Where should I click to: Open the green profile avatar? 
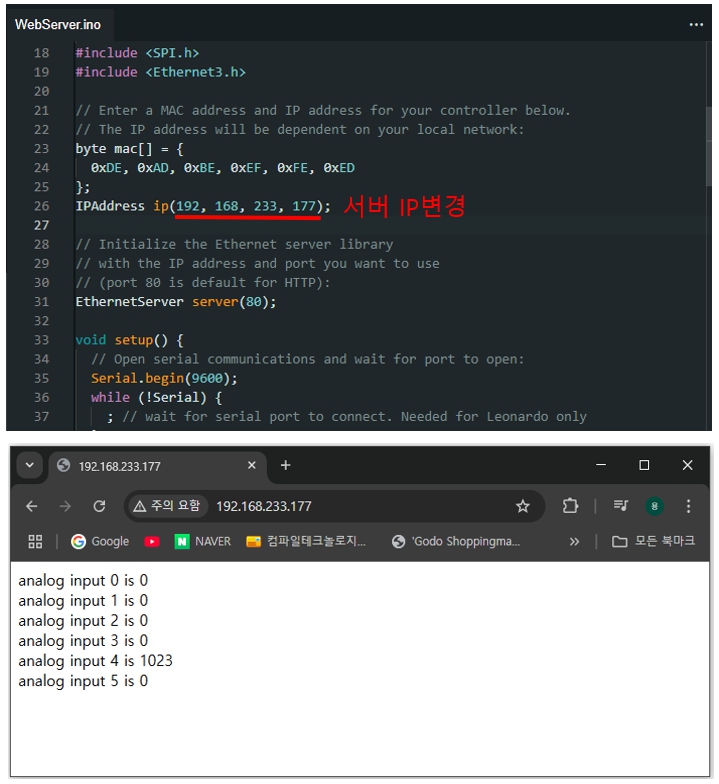[655, 507]
